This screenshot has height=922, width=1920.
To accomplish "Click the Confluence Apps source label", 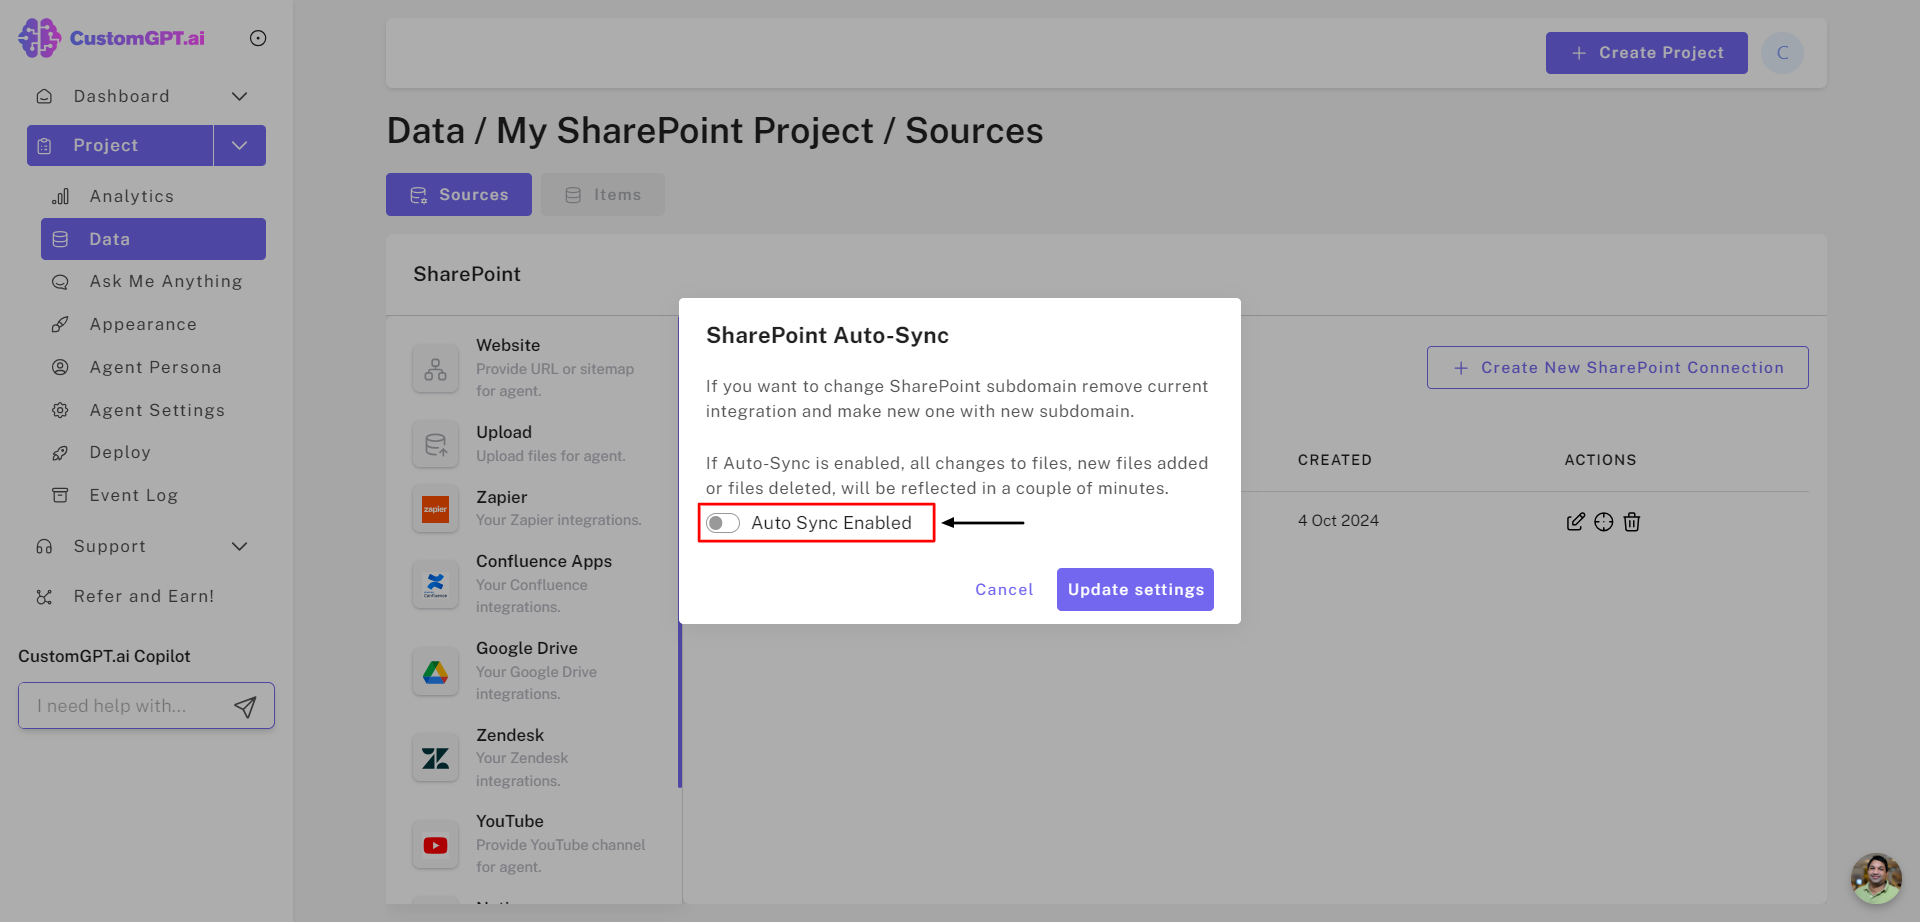I will 544,561.
